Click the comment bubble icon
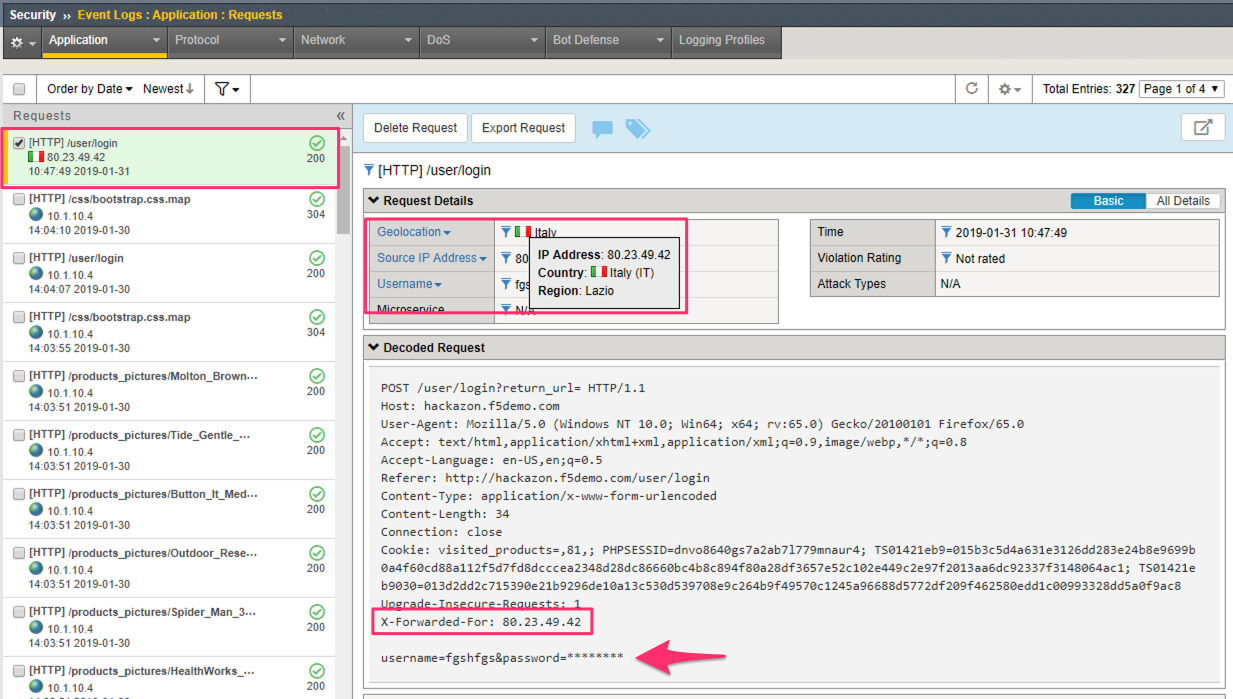The image size is (1233, 699). (602, 128)
